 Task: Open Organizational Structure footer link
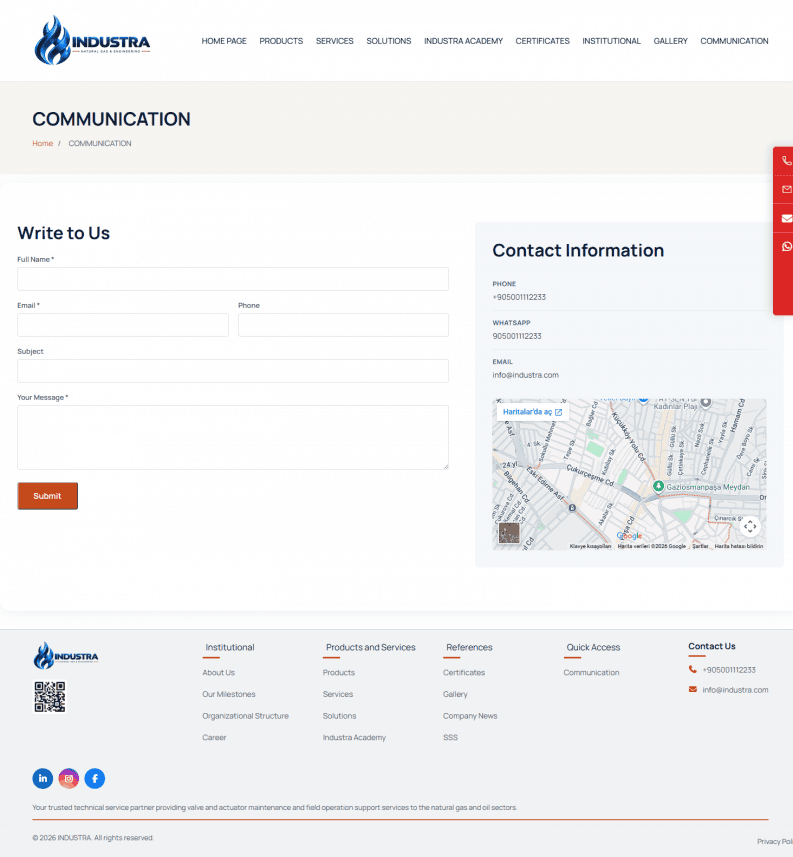pos(245,715)
